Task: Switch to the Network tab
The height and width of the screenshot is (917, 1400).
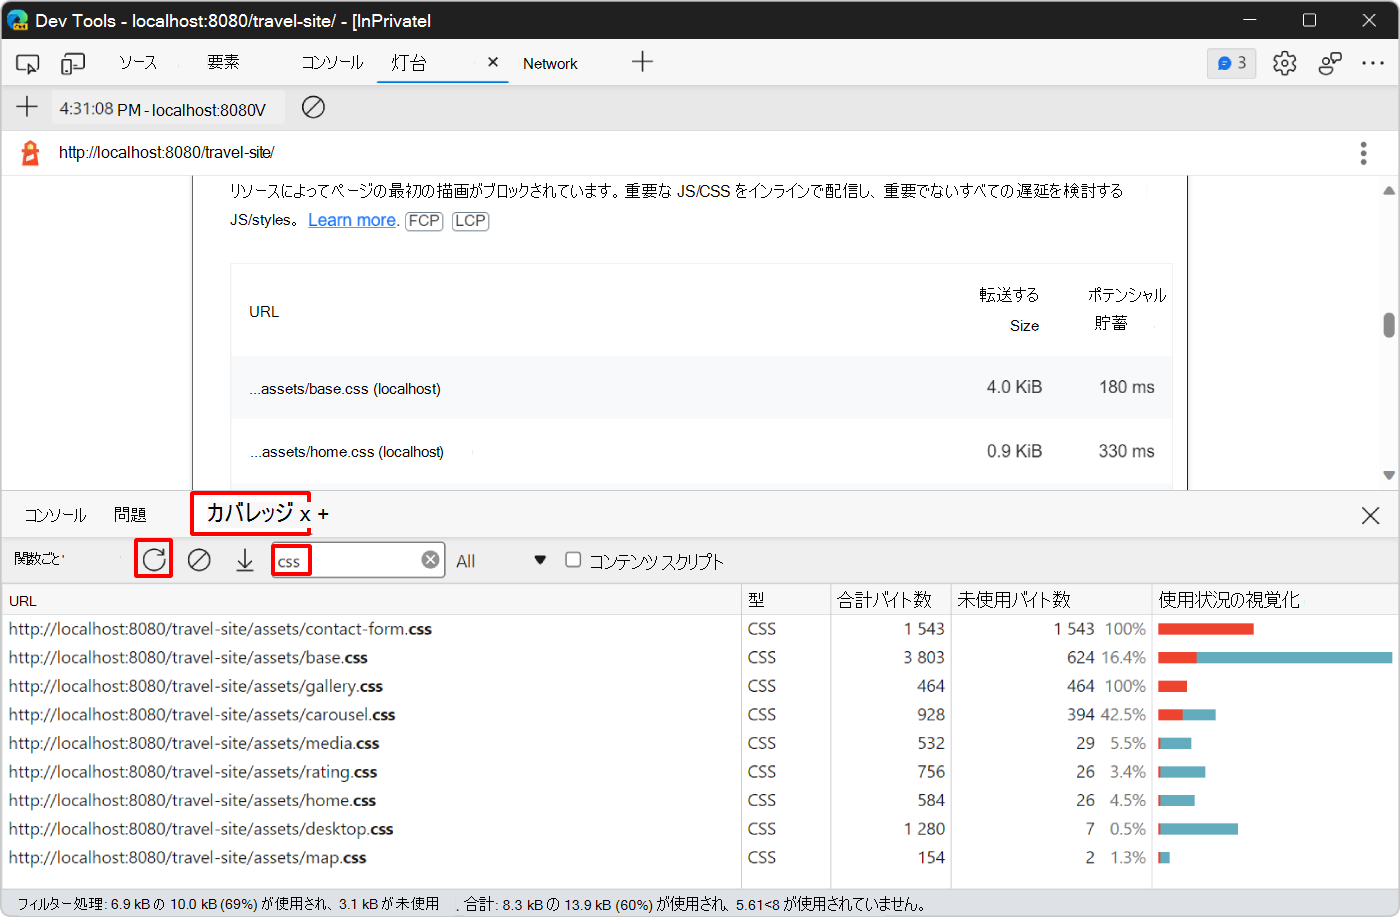Action: pos(550,63)
